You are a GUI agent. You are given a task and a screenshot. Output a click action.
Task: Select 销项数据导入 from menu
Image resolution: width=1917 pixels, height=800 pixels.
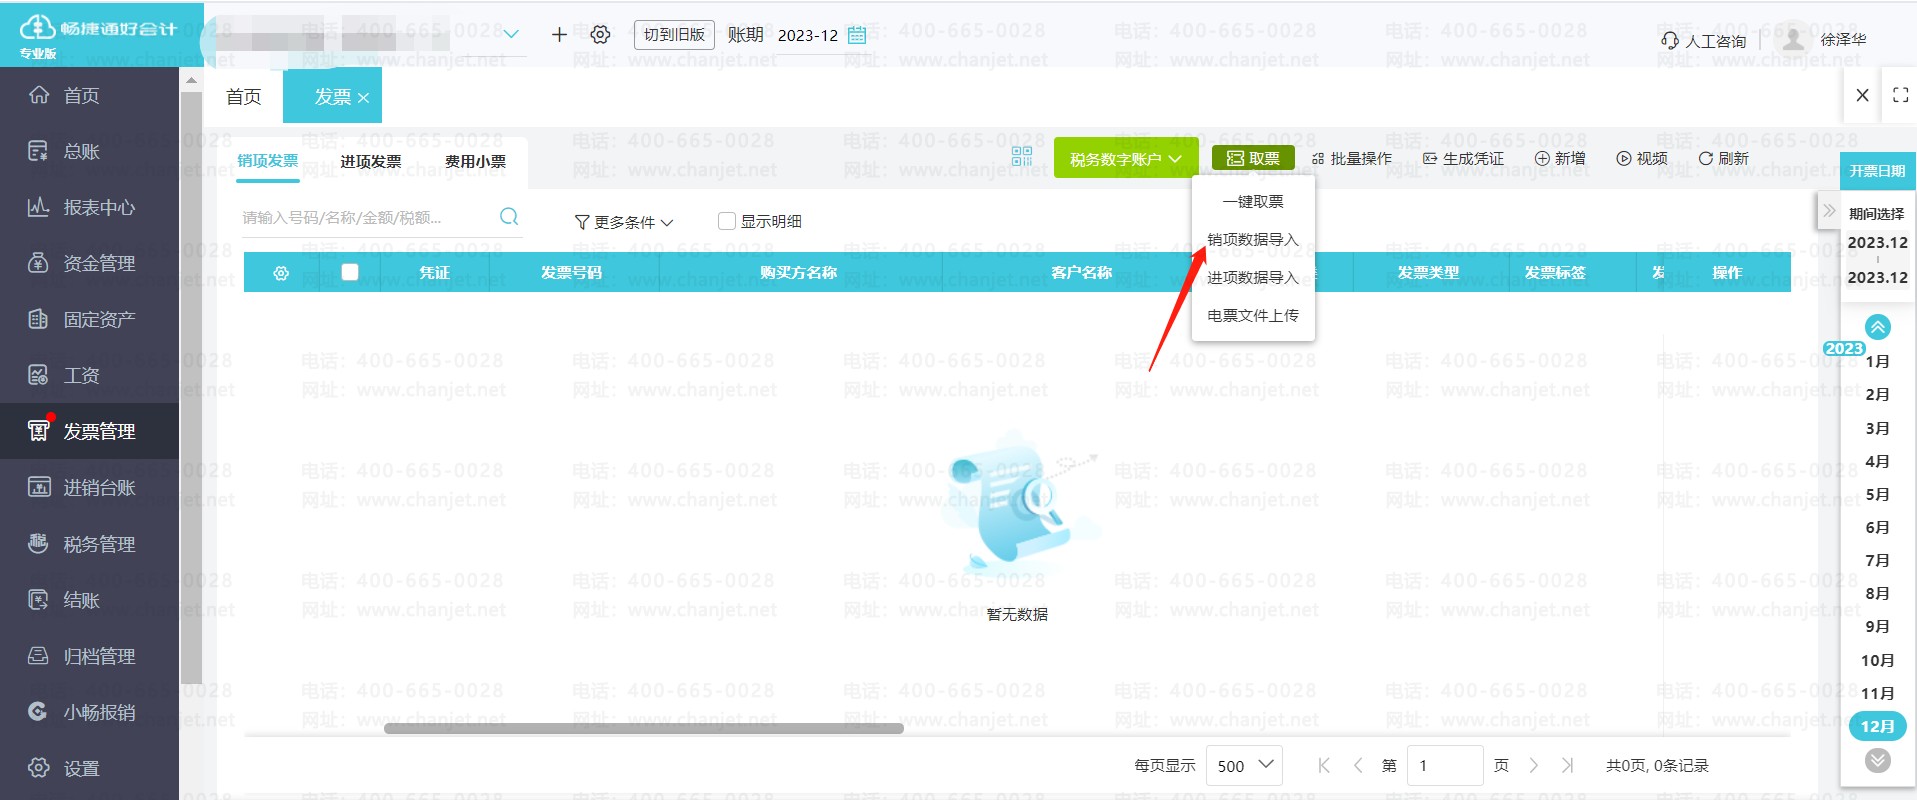(1252, 240)
